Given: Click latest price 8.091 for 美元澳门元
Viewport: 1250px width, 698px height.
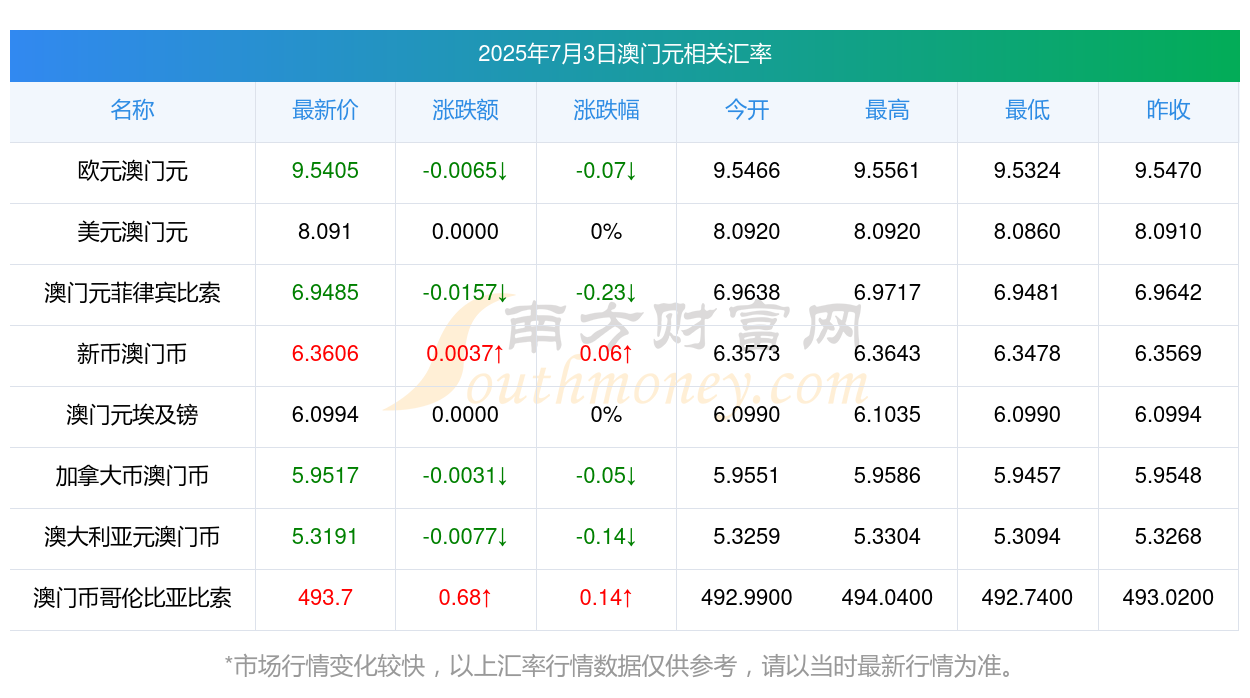Looking at the screenshot, I should point(325,232).
